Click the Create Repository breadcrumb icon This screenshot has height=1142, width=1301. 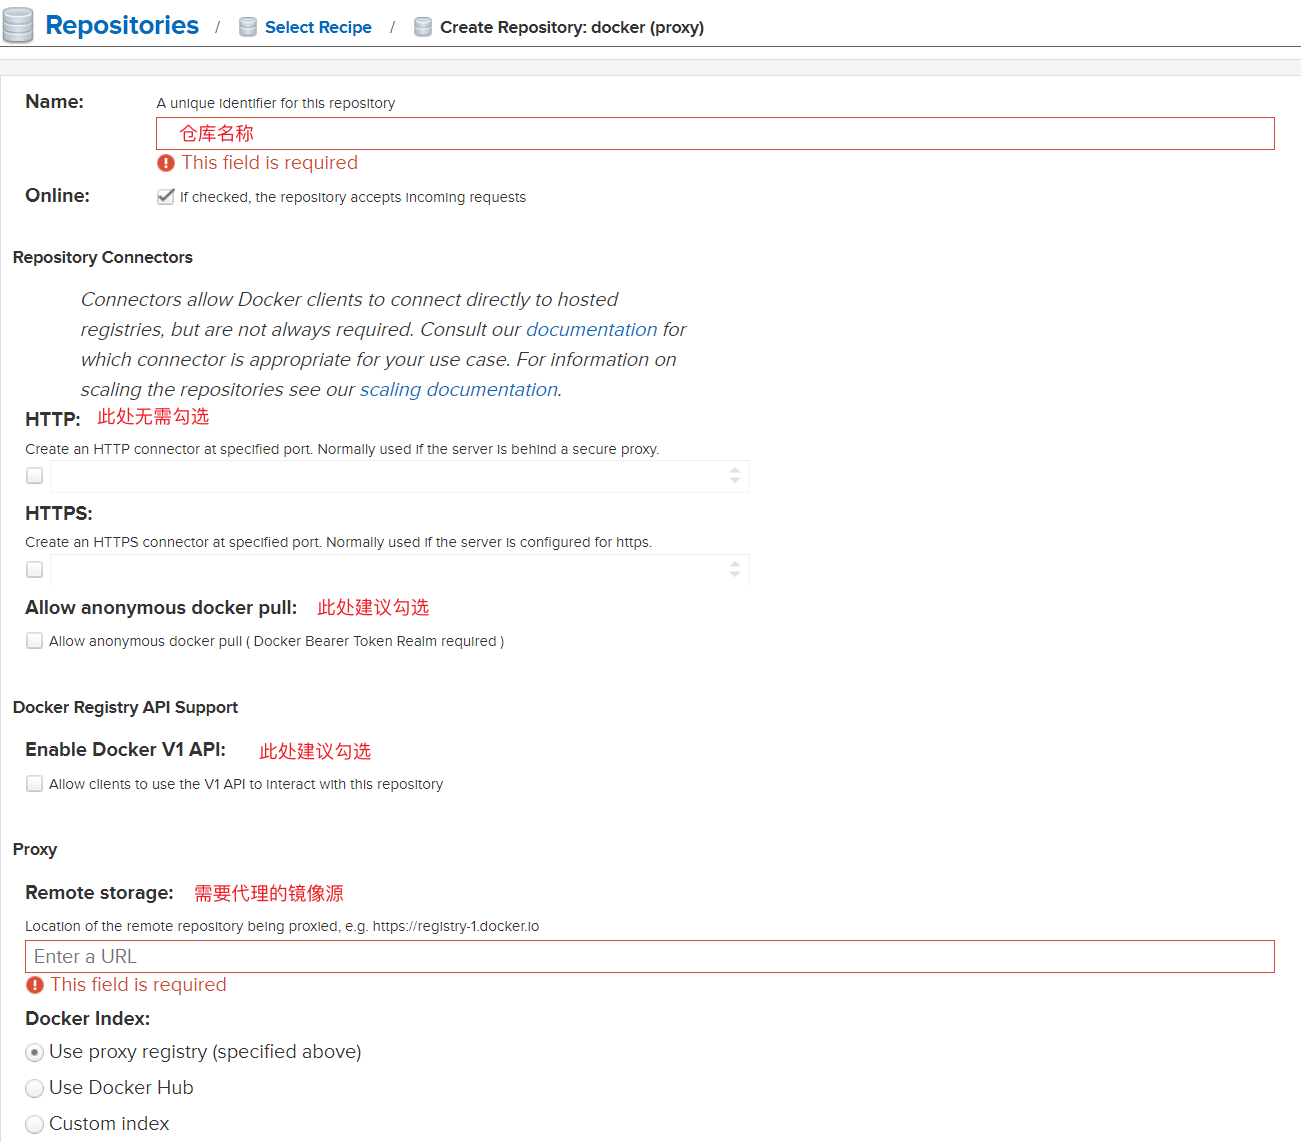tap(423, 27)
